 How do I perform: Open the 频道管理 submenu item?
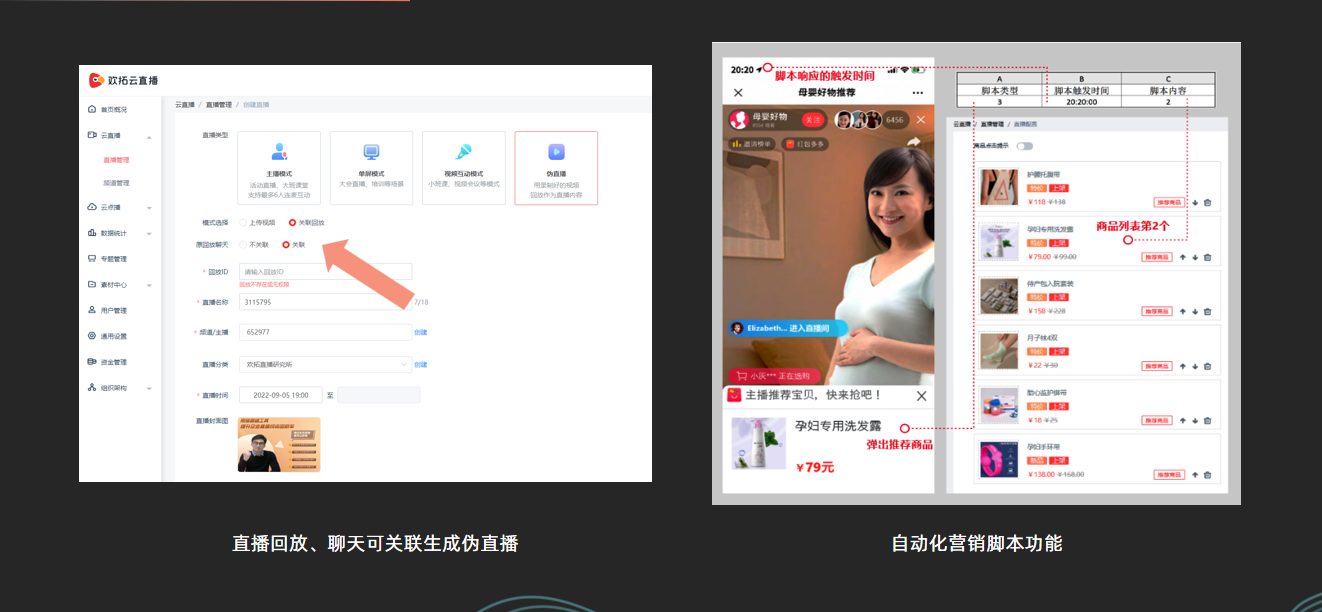pyautogui.click(x=116, y=183)
